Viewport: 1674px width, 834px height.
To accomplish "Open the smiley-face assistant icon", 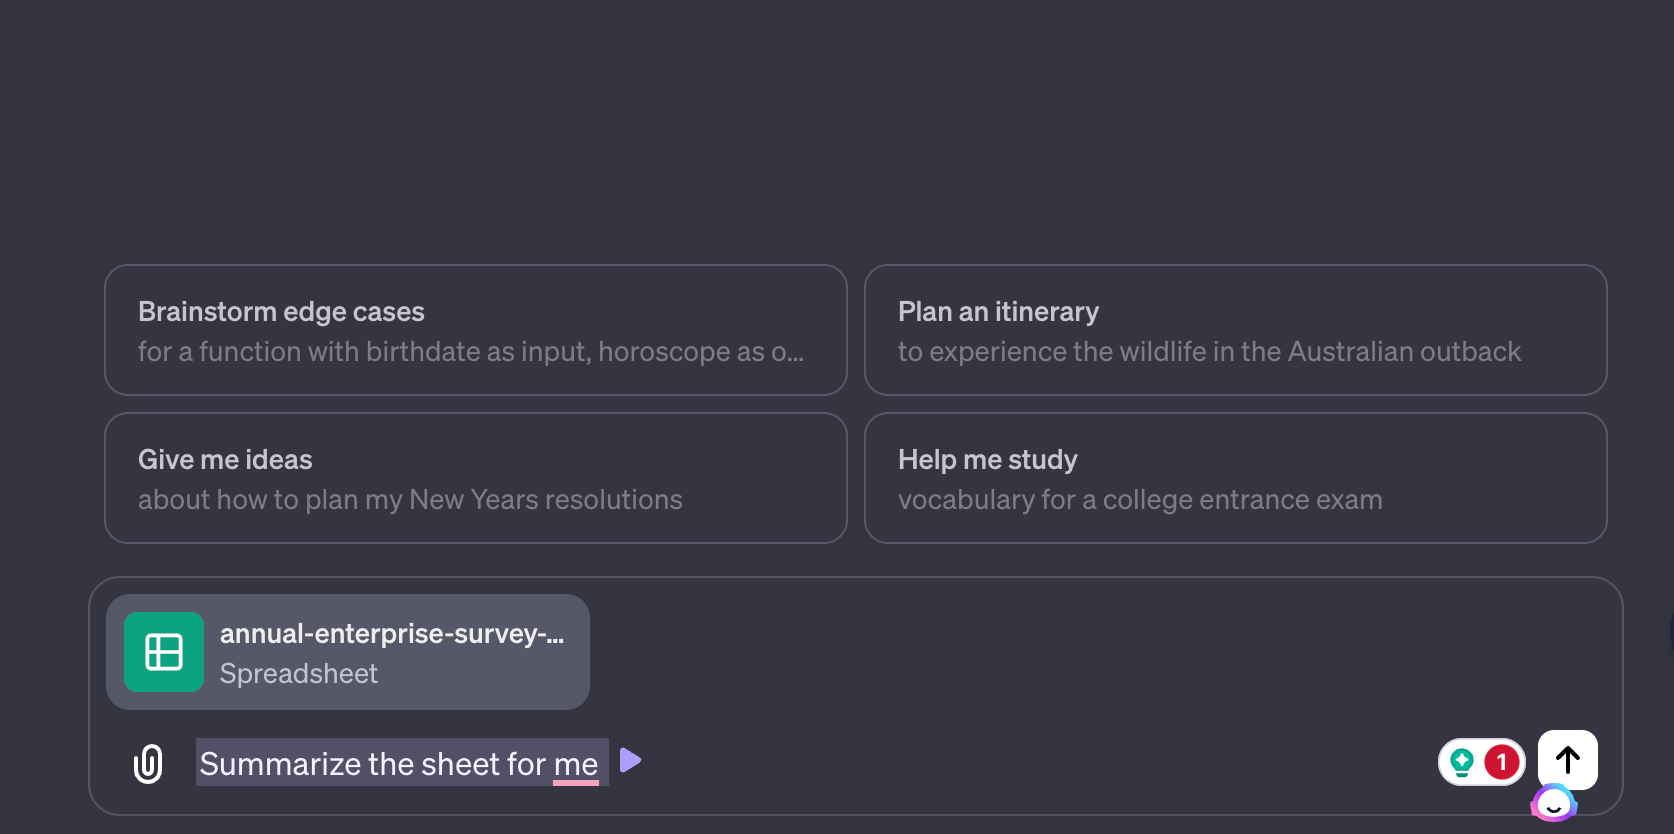I will click(x=1553, y=803).
